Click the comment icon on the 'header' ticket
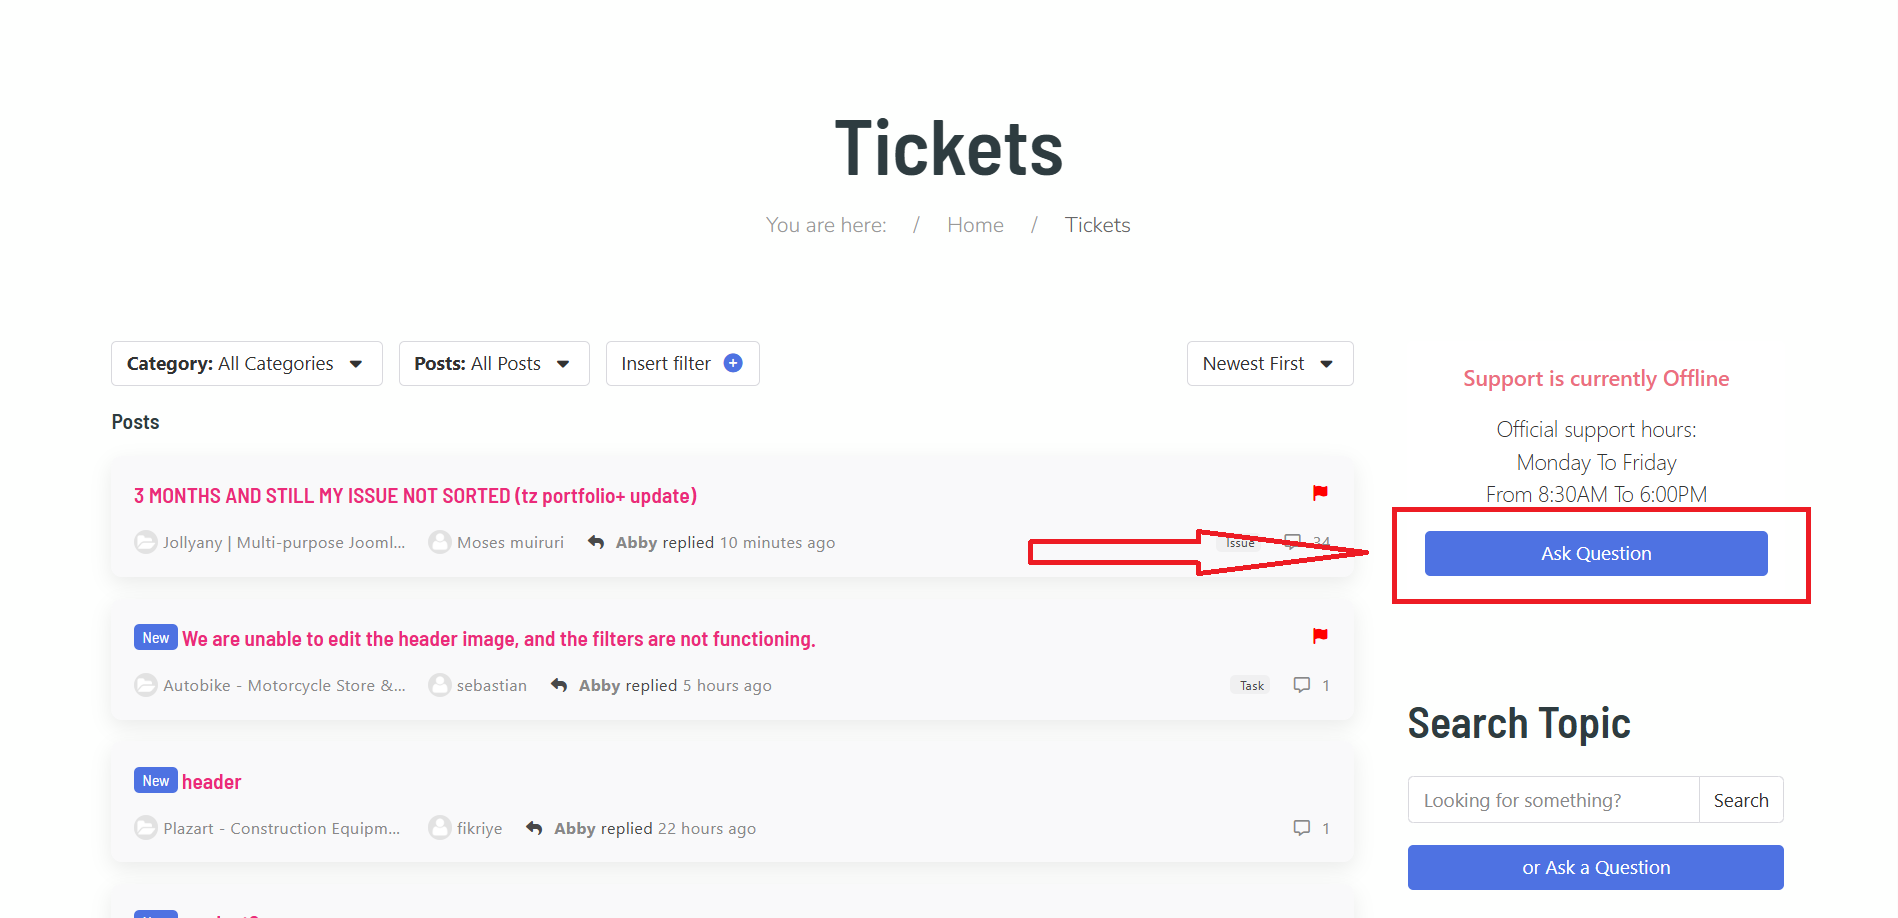 point(1301,828)
